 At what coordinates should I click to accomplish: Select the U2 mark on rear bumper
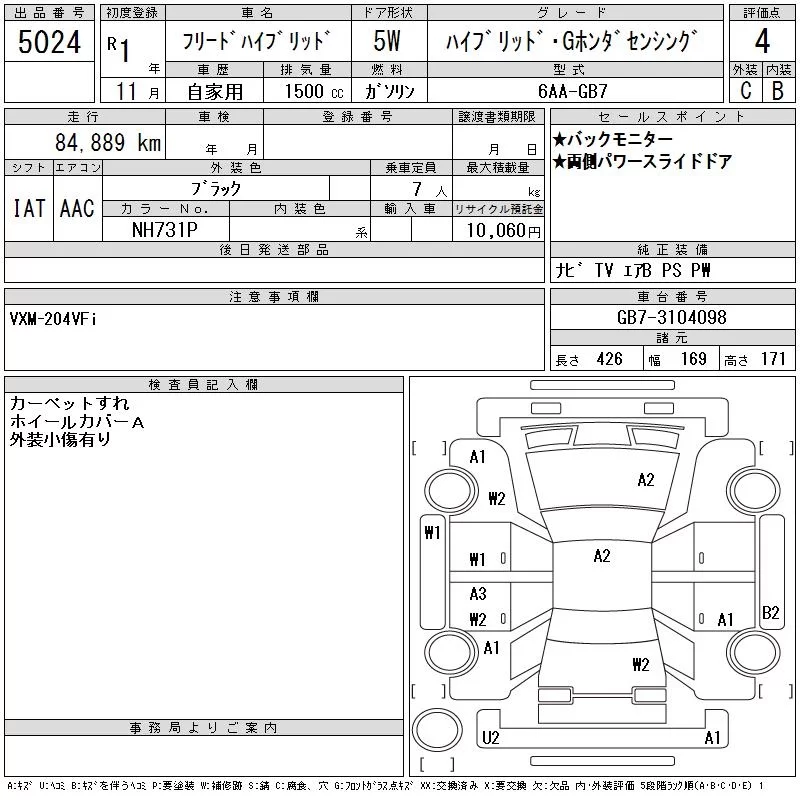[490, 738]
